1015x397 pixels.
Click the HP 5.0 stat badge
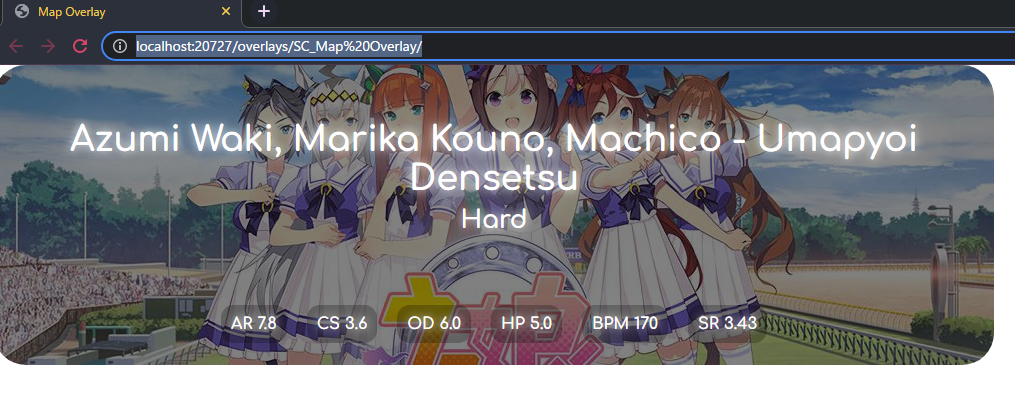(x=526, y=323)
